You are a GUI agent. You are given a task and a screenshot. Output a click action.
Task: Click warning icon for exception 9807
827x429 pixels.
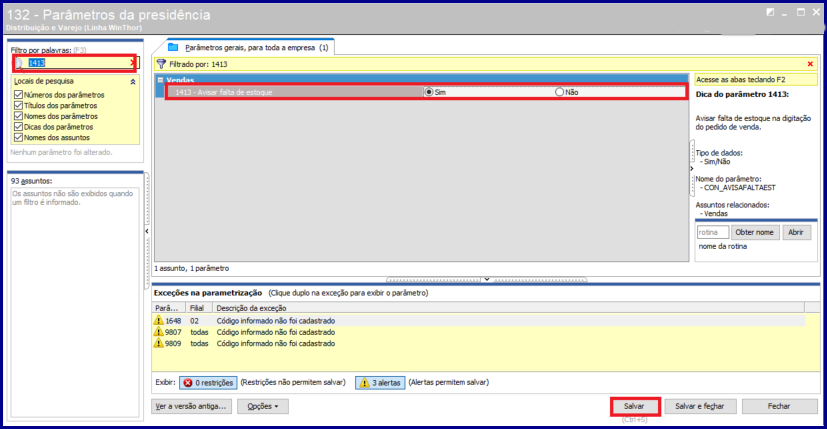pos(158,332)
